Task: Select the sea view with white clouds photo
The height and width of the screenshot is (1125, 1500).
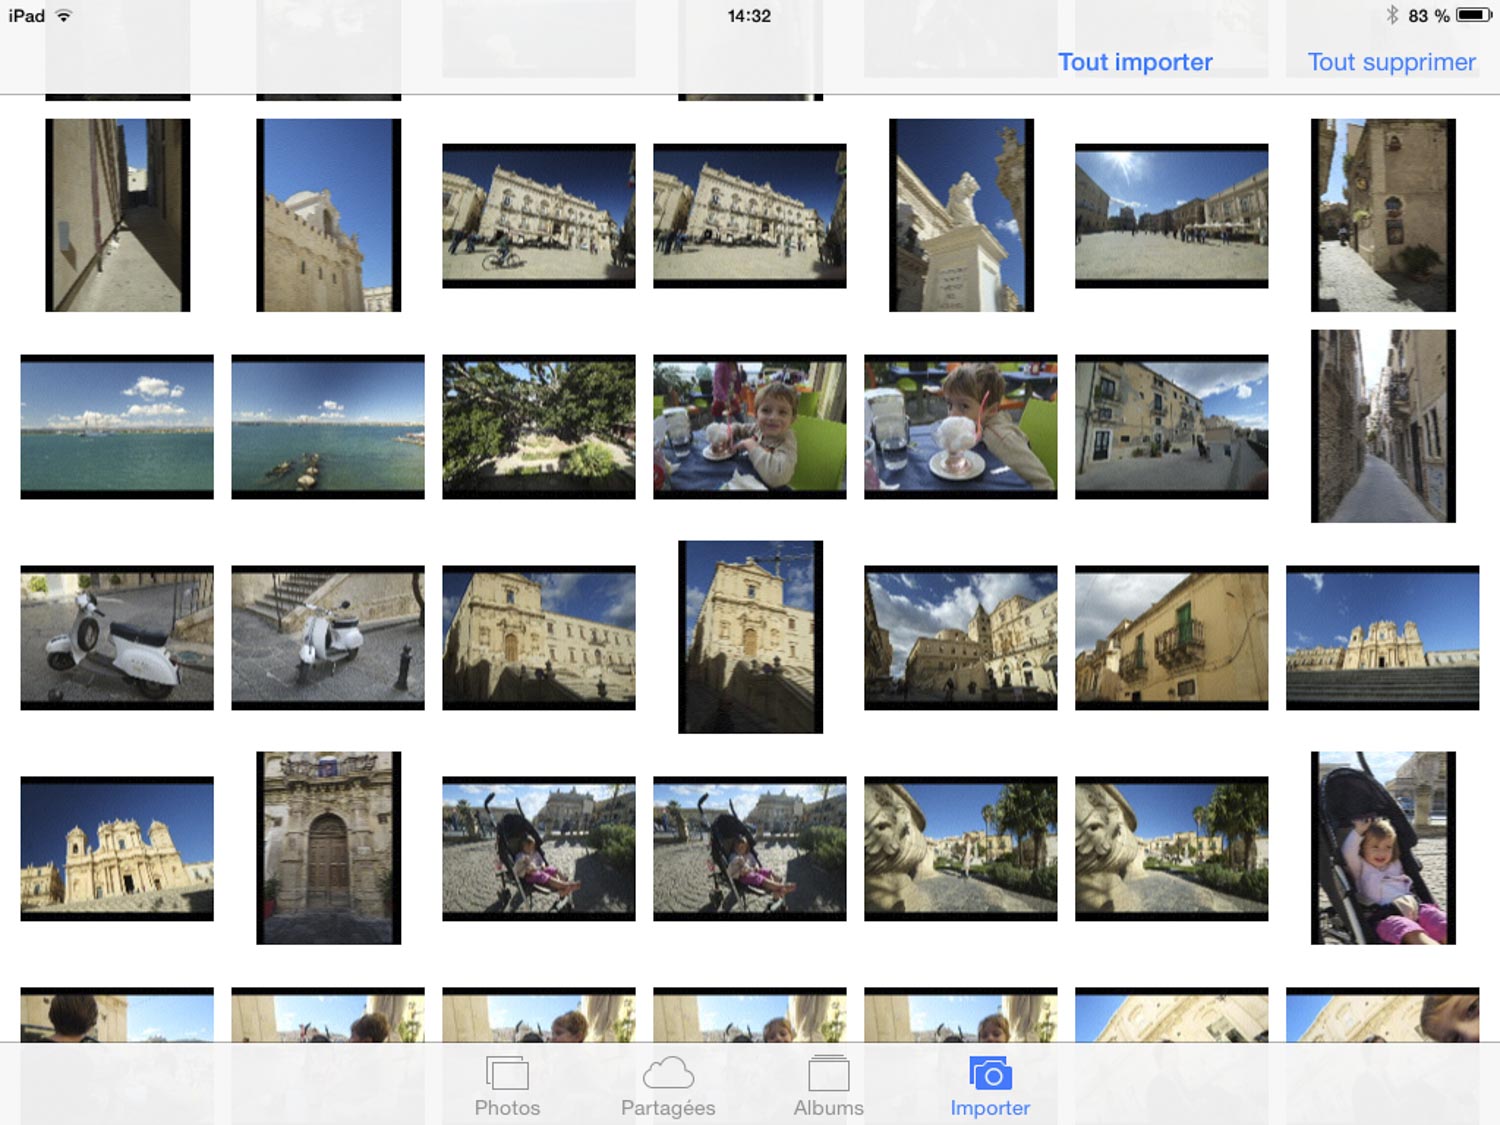Action: point(117,427)
